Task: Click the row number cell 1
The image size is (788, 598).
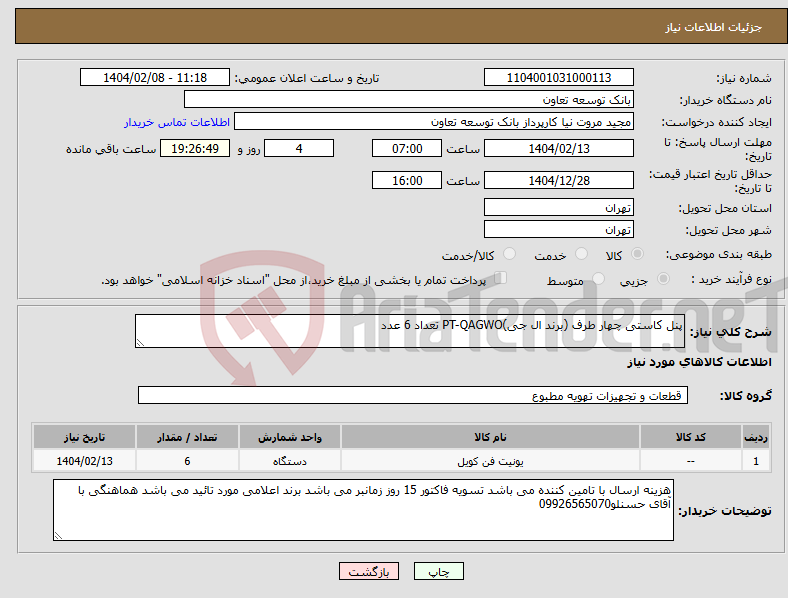Action: click(756, 461)
